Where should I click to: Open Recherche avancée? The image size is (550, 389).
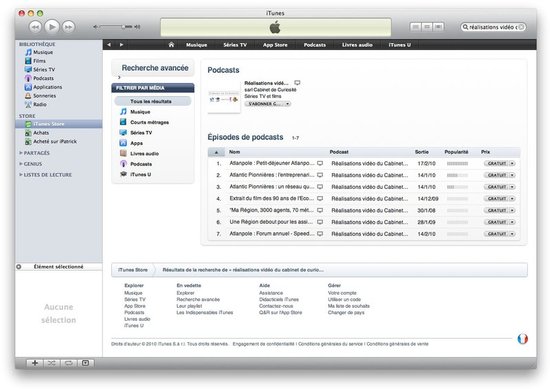click(x=155, y=68)
